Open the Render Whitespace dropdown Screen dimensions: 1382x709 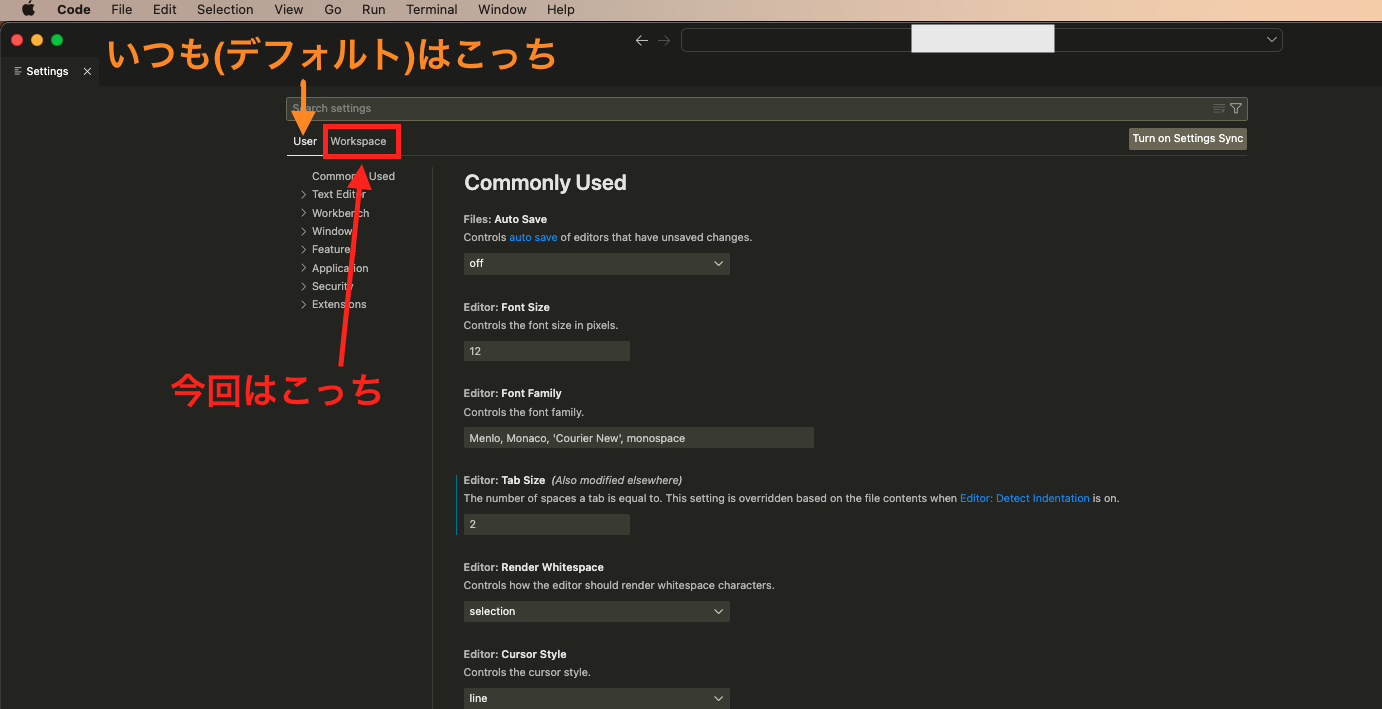tap(596, 611)
